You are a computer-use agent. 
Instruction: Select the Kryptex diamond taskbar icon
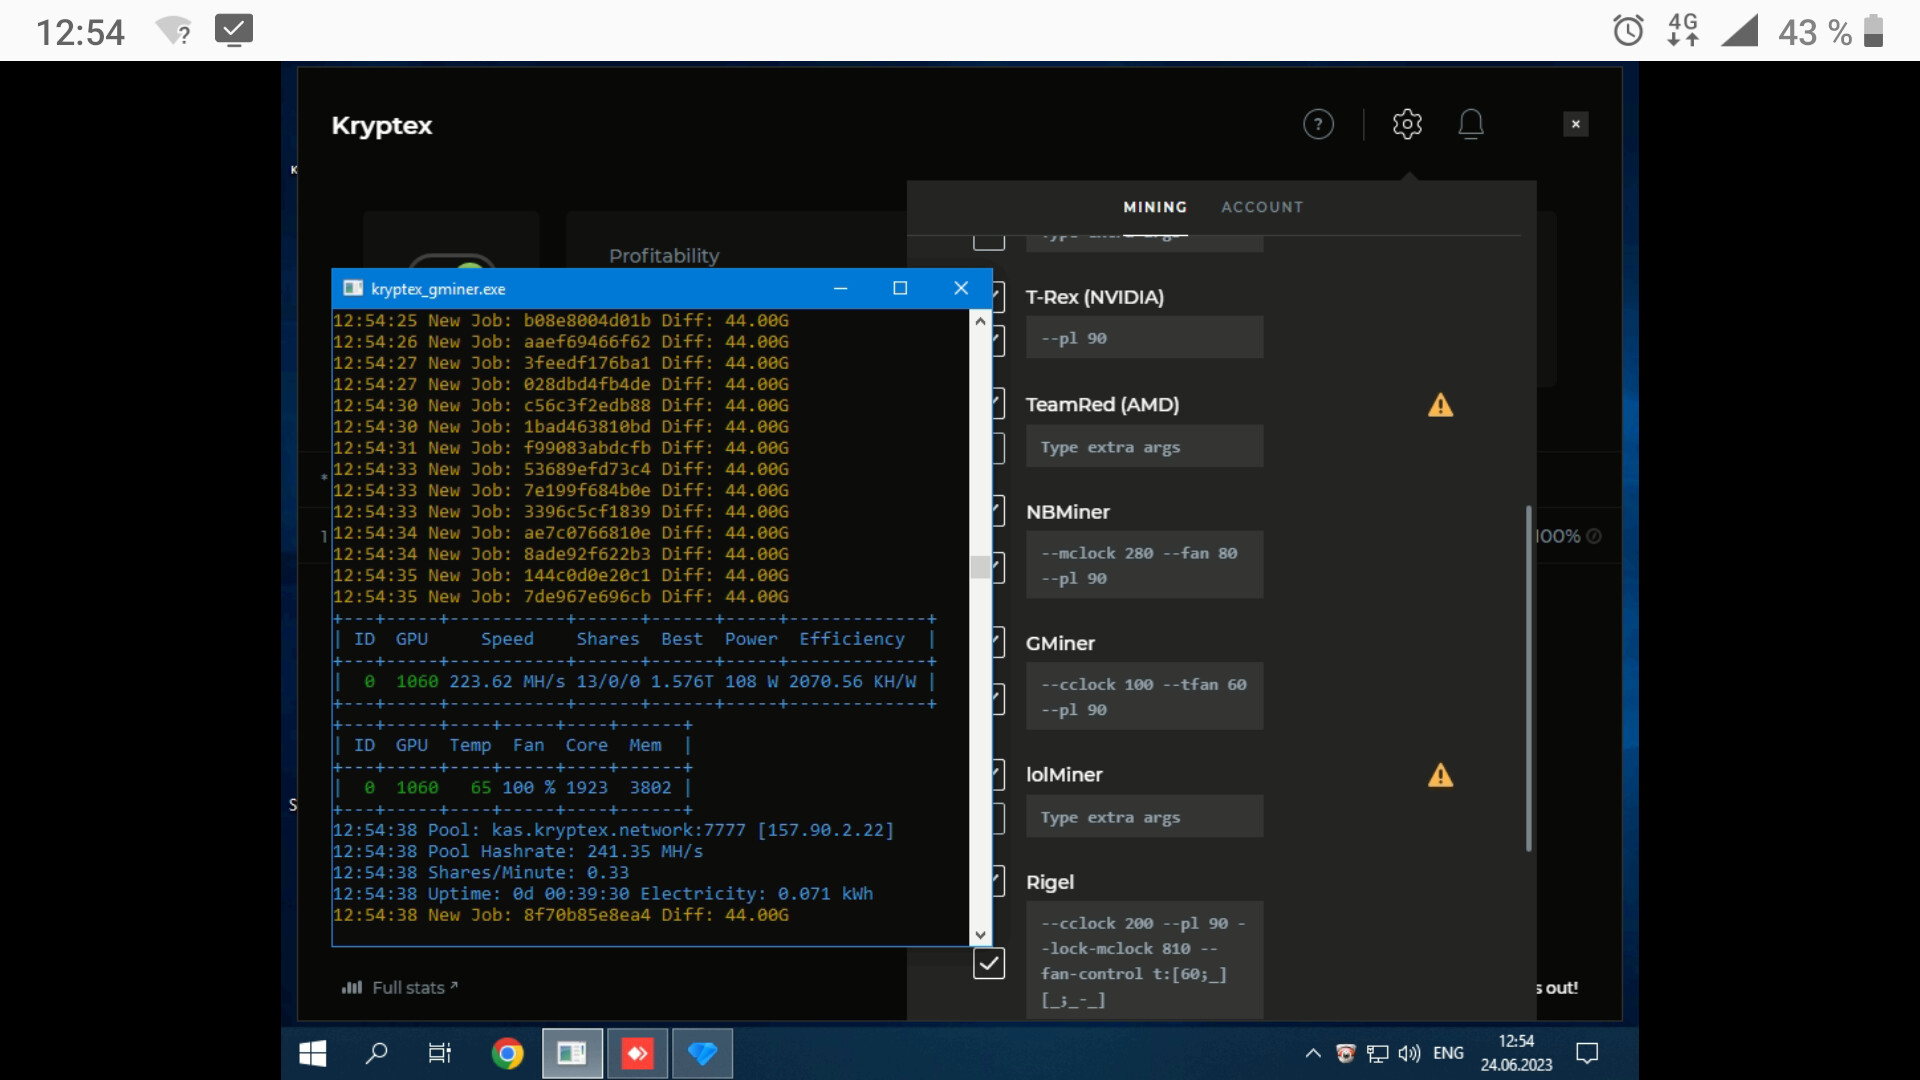tap(702, 1053)
